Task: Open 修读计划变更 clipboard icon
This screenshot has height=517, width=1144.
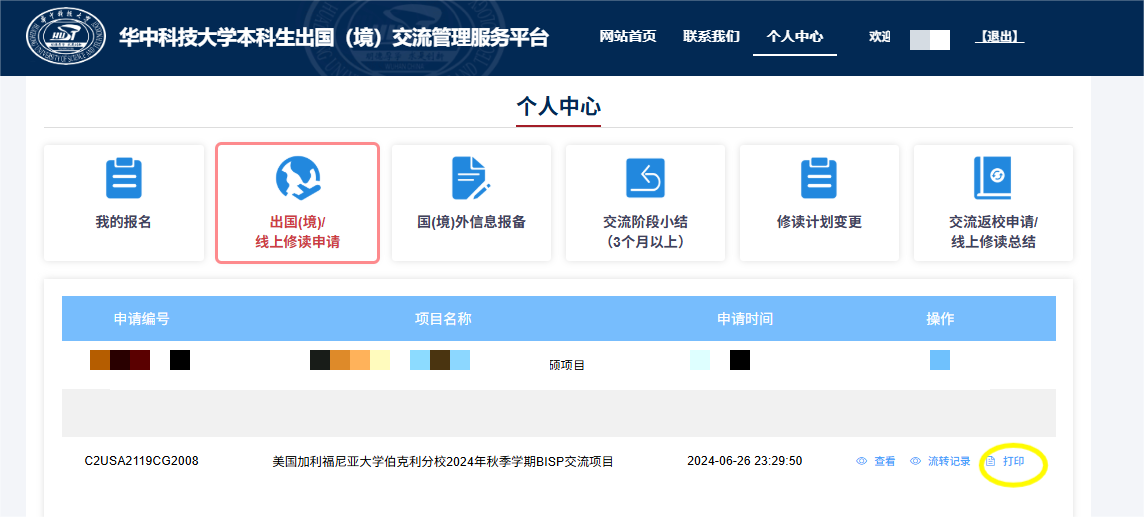Action: 819,178
